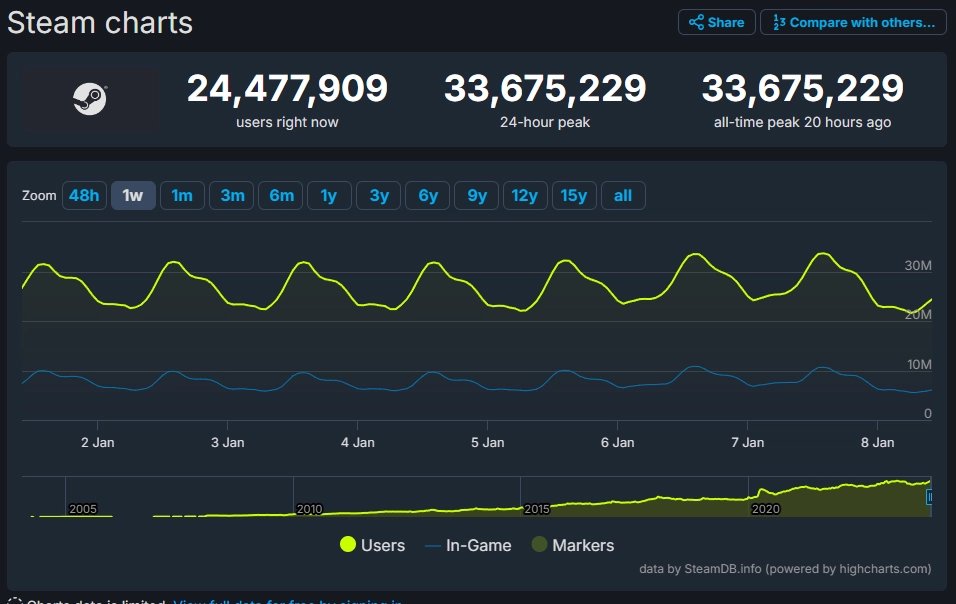Screen dimensions: 956x604
Task: Set chart zoom to 1y
Action: point(329,196)
